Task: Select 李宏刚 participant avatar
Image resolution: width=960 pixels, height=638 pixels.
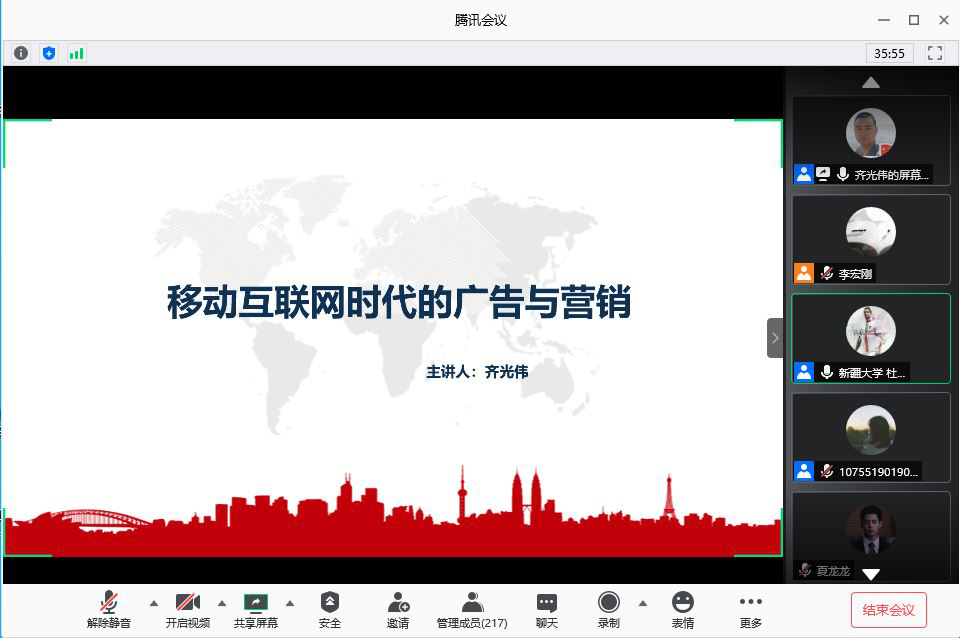Action: pyautogui.click(x=871, y=231)
